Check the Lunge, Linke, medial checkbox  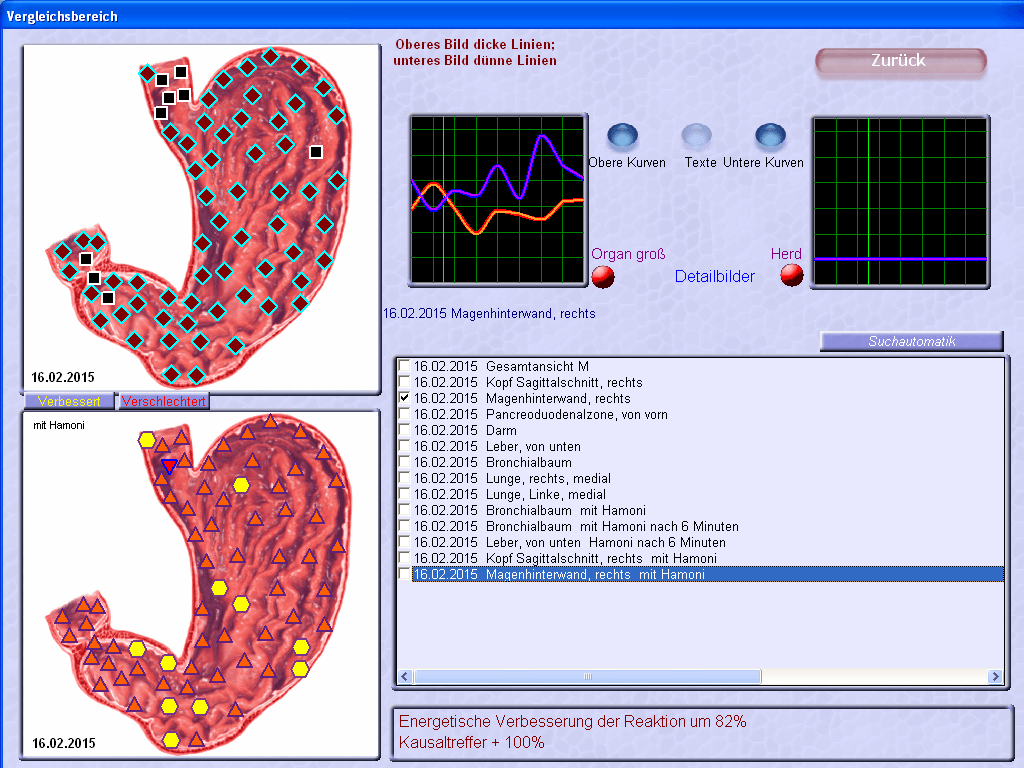(404, 494)
